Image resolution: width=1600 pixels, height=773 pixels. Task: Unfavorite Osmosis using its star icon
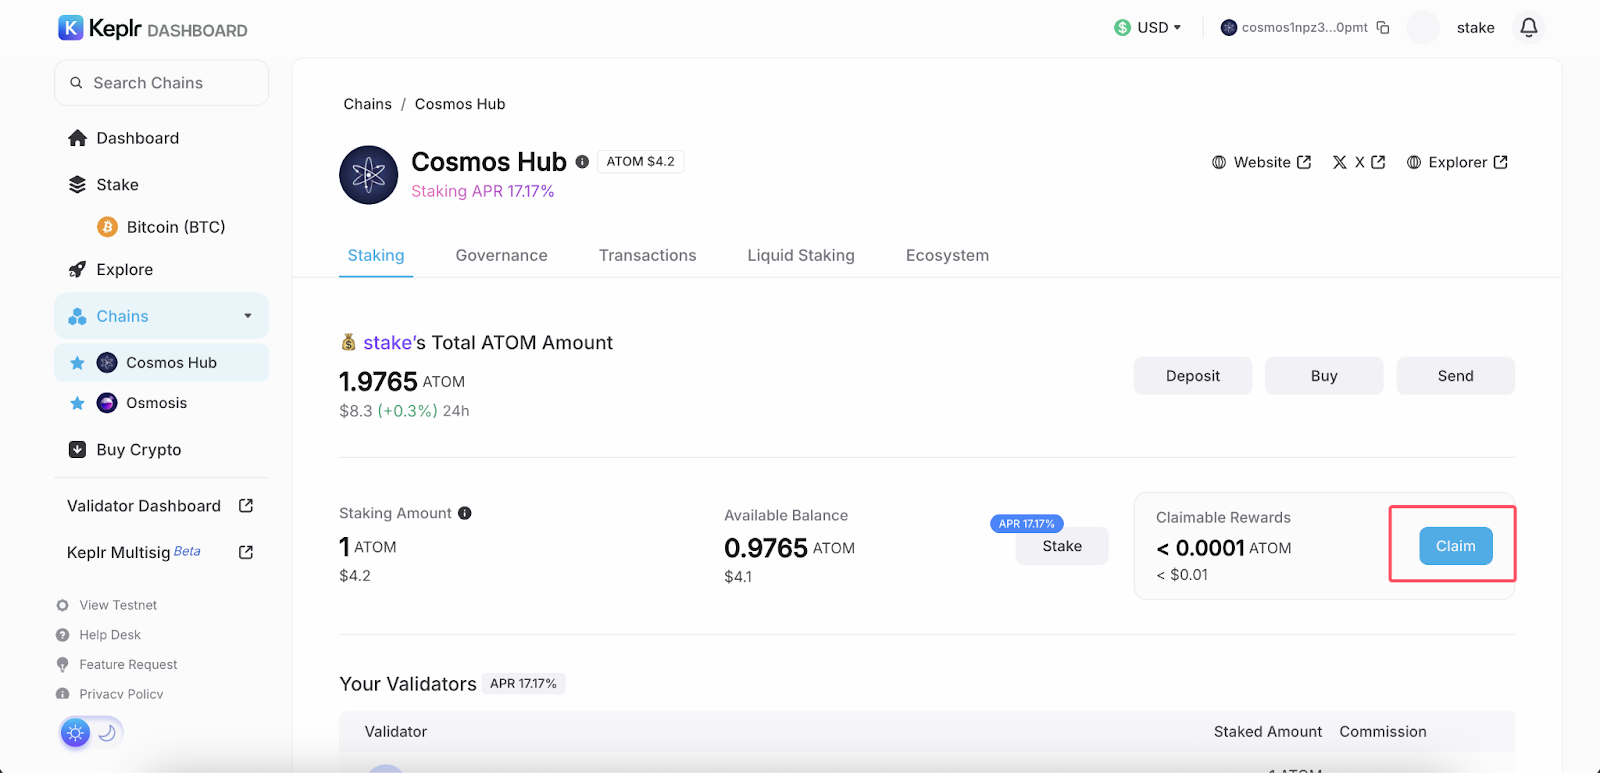point(77,403)
